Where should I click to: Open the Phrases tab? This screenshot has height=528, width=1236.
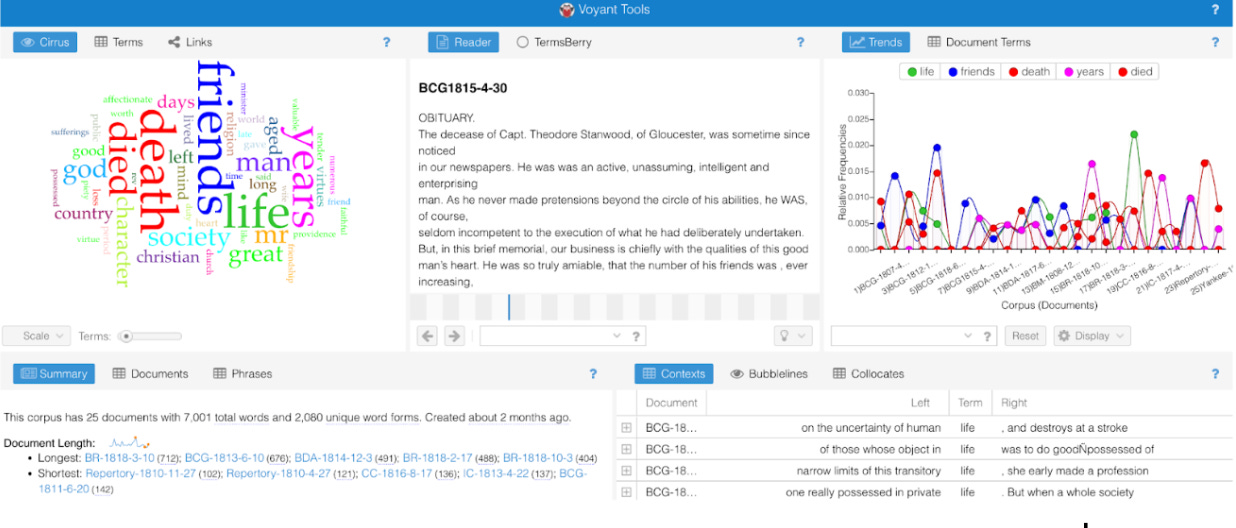coord(243,374)
